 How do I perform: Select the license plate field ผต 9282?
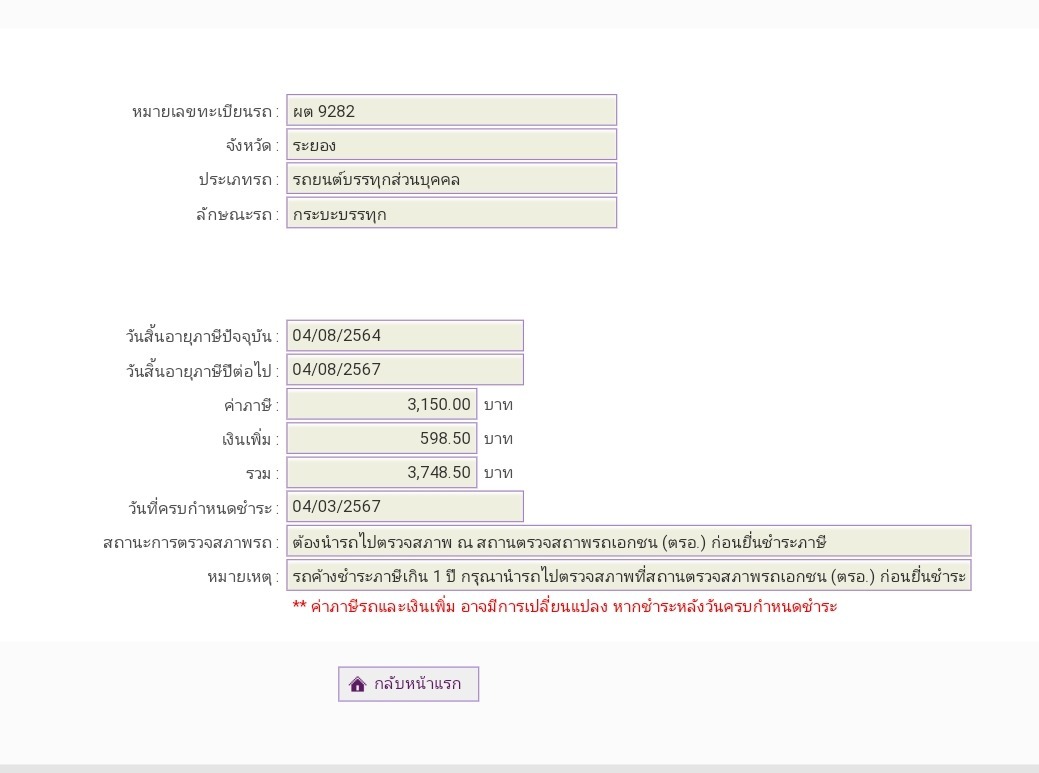coord(451,110)
